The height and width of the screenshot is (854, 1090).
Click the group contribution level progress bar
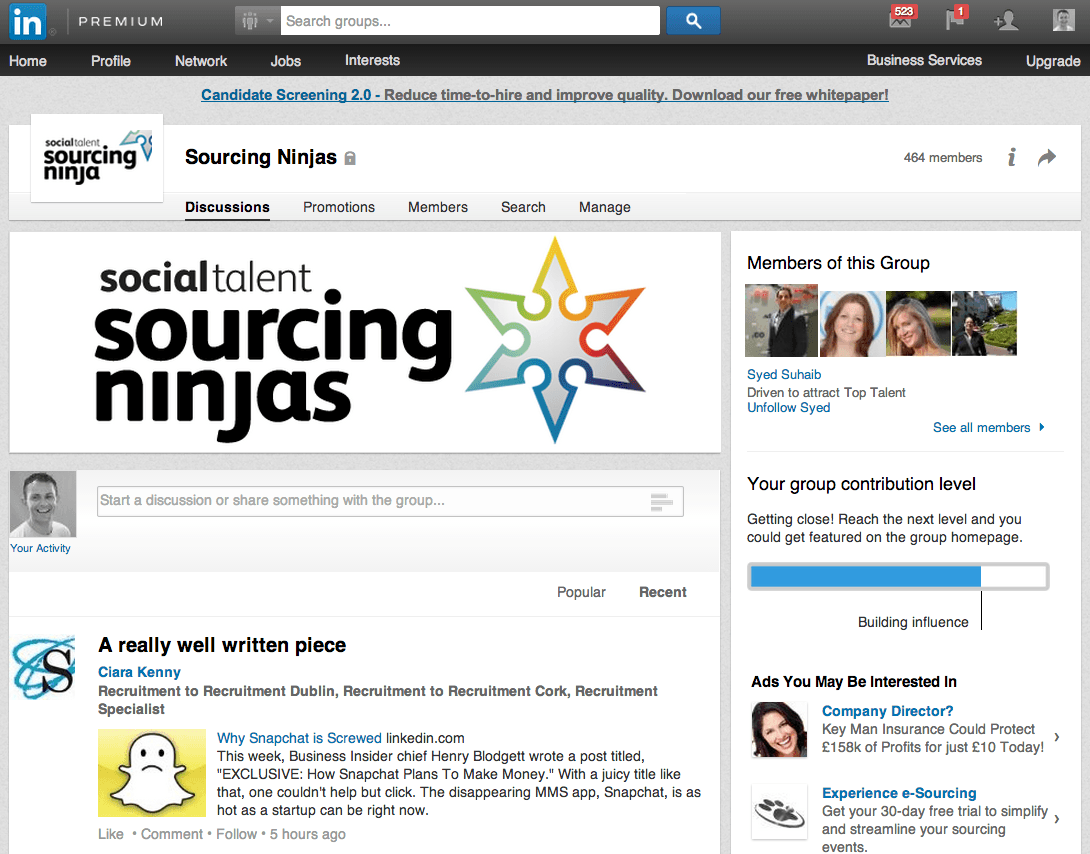pos(898,577)
